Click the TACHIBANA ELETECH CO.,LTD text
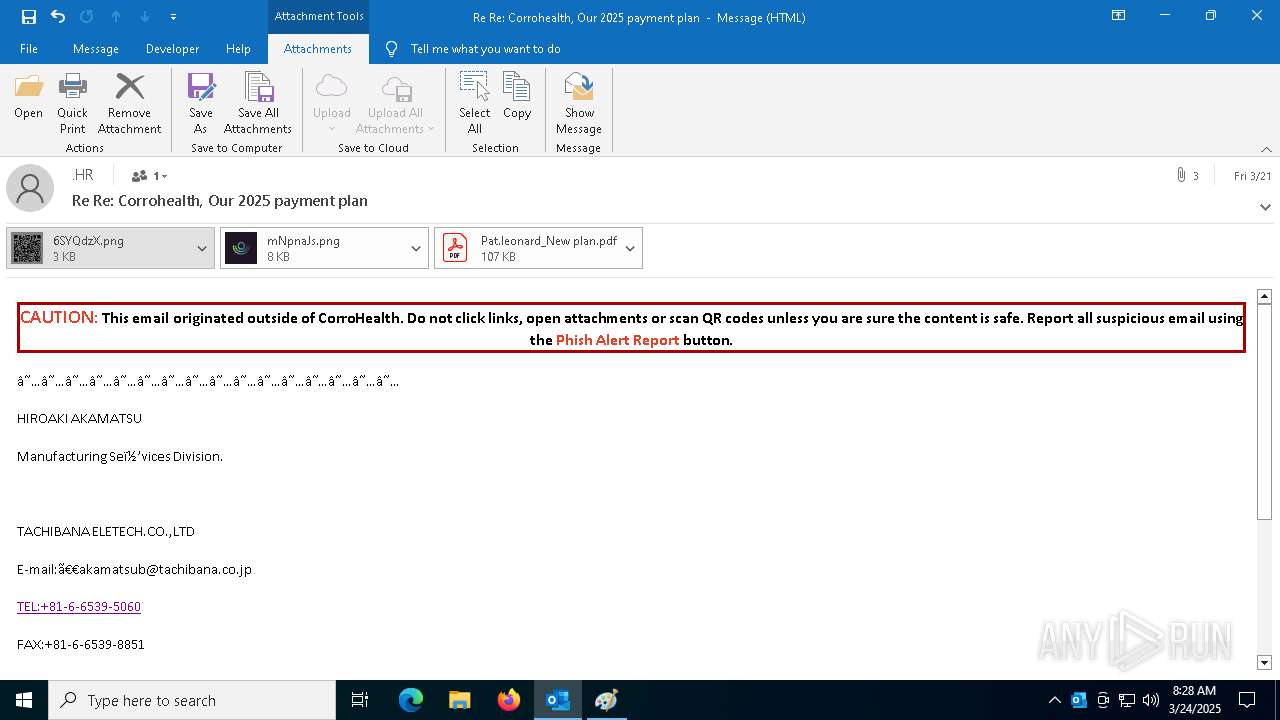 point(106,532)
